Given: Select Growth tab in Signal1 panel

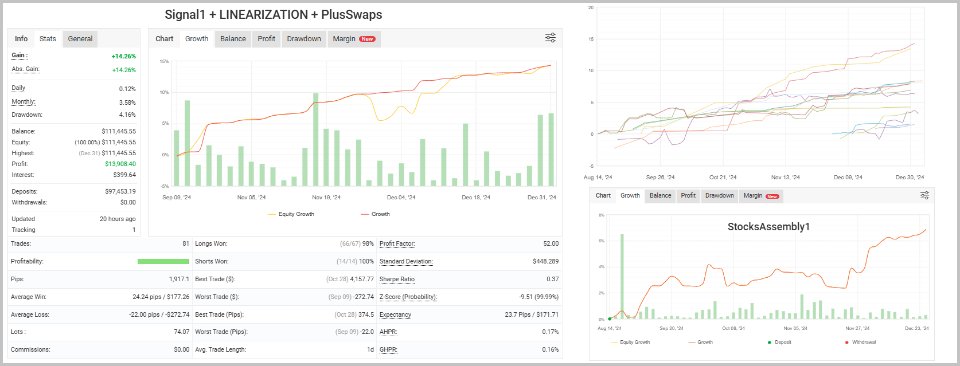Looking at the screenshot, I should [x=197, y=39].
